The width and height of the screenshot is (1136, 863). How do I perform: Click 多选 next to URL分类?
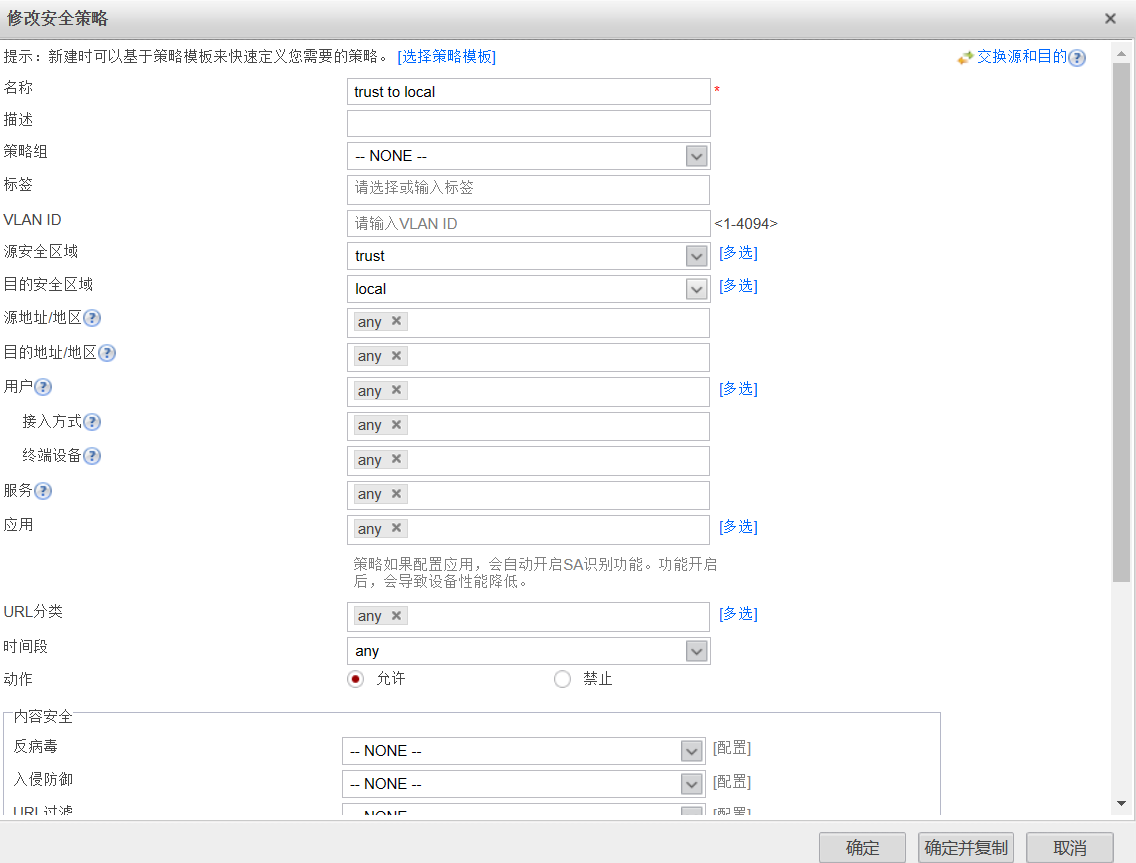738,614
